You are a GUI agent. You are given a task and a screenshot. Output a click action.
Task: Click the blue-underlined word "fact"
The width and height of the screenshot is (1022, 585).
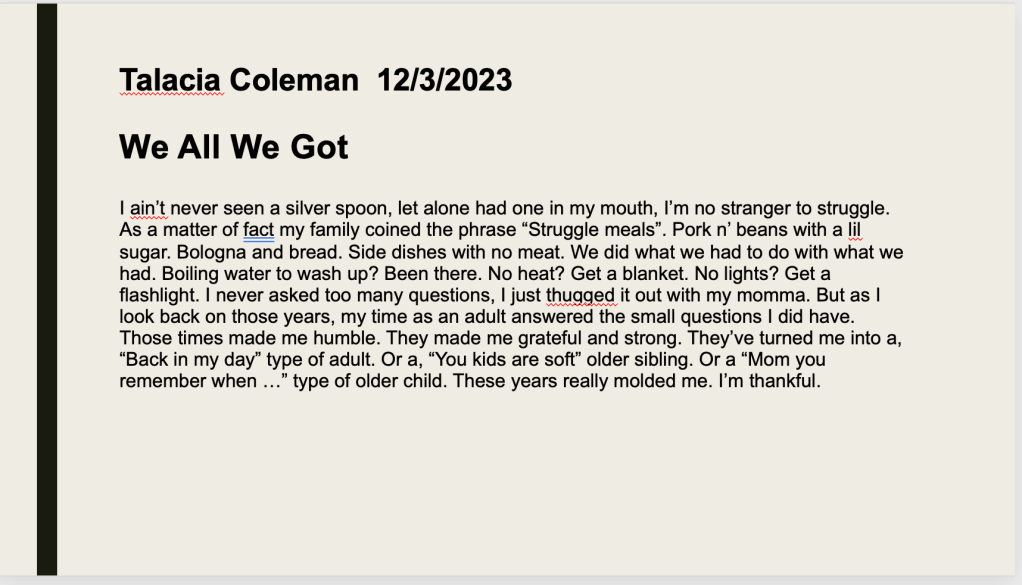[258, 230]
